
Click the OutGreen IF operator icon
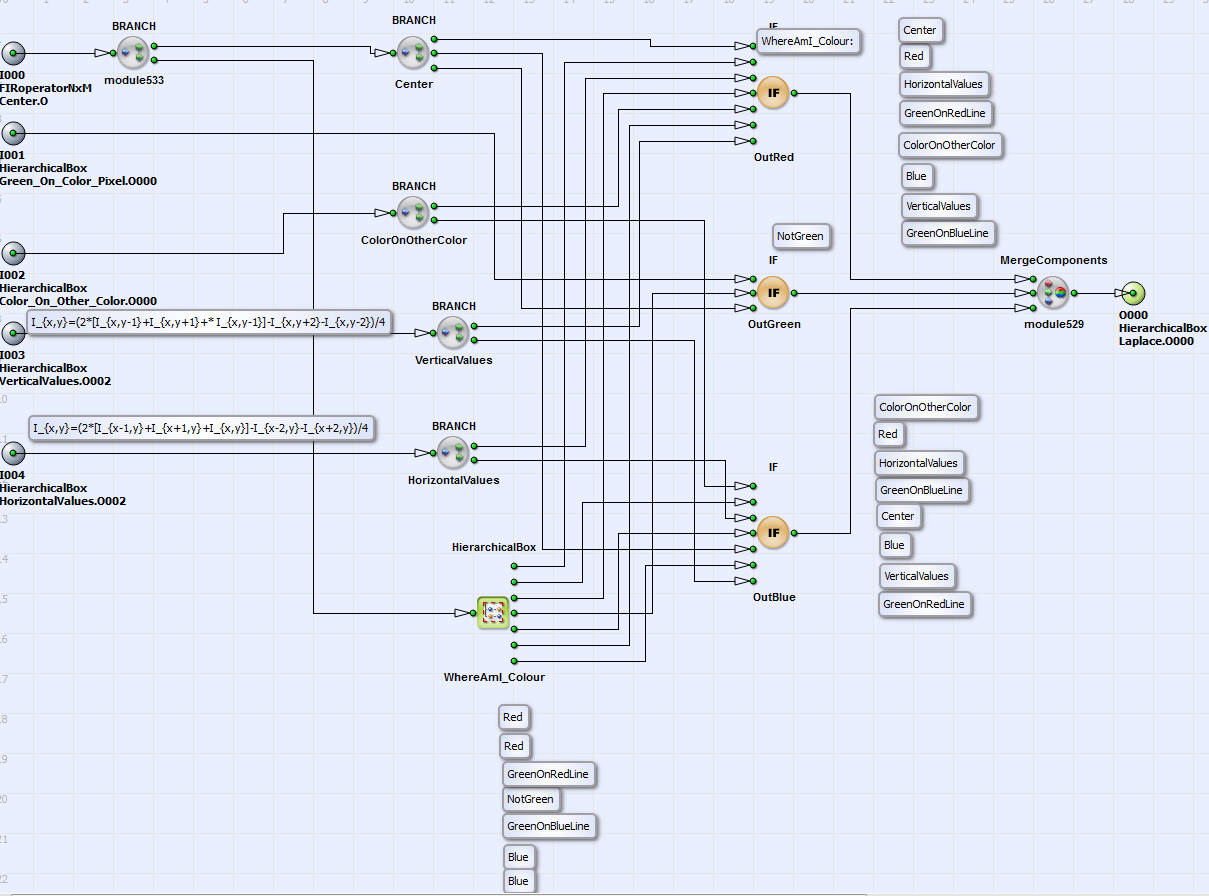(773, 293)
